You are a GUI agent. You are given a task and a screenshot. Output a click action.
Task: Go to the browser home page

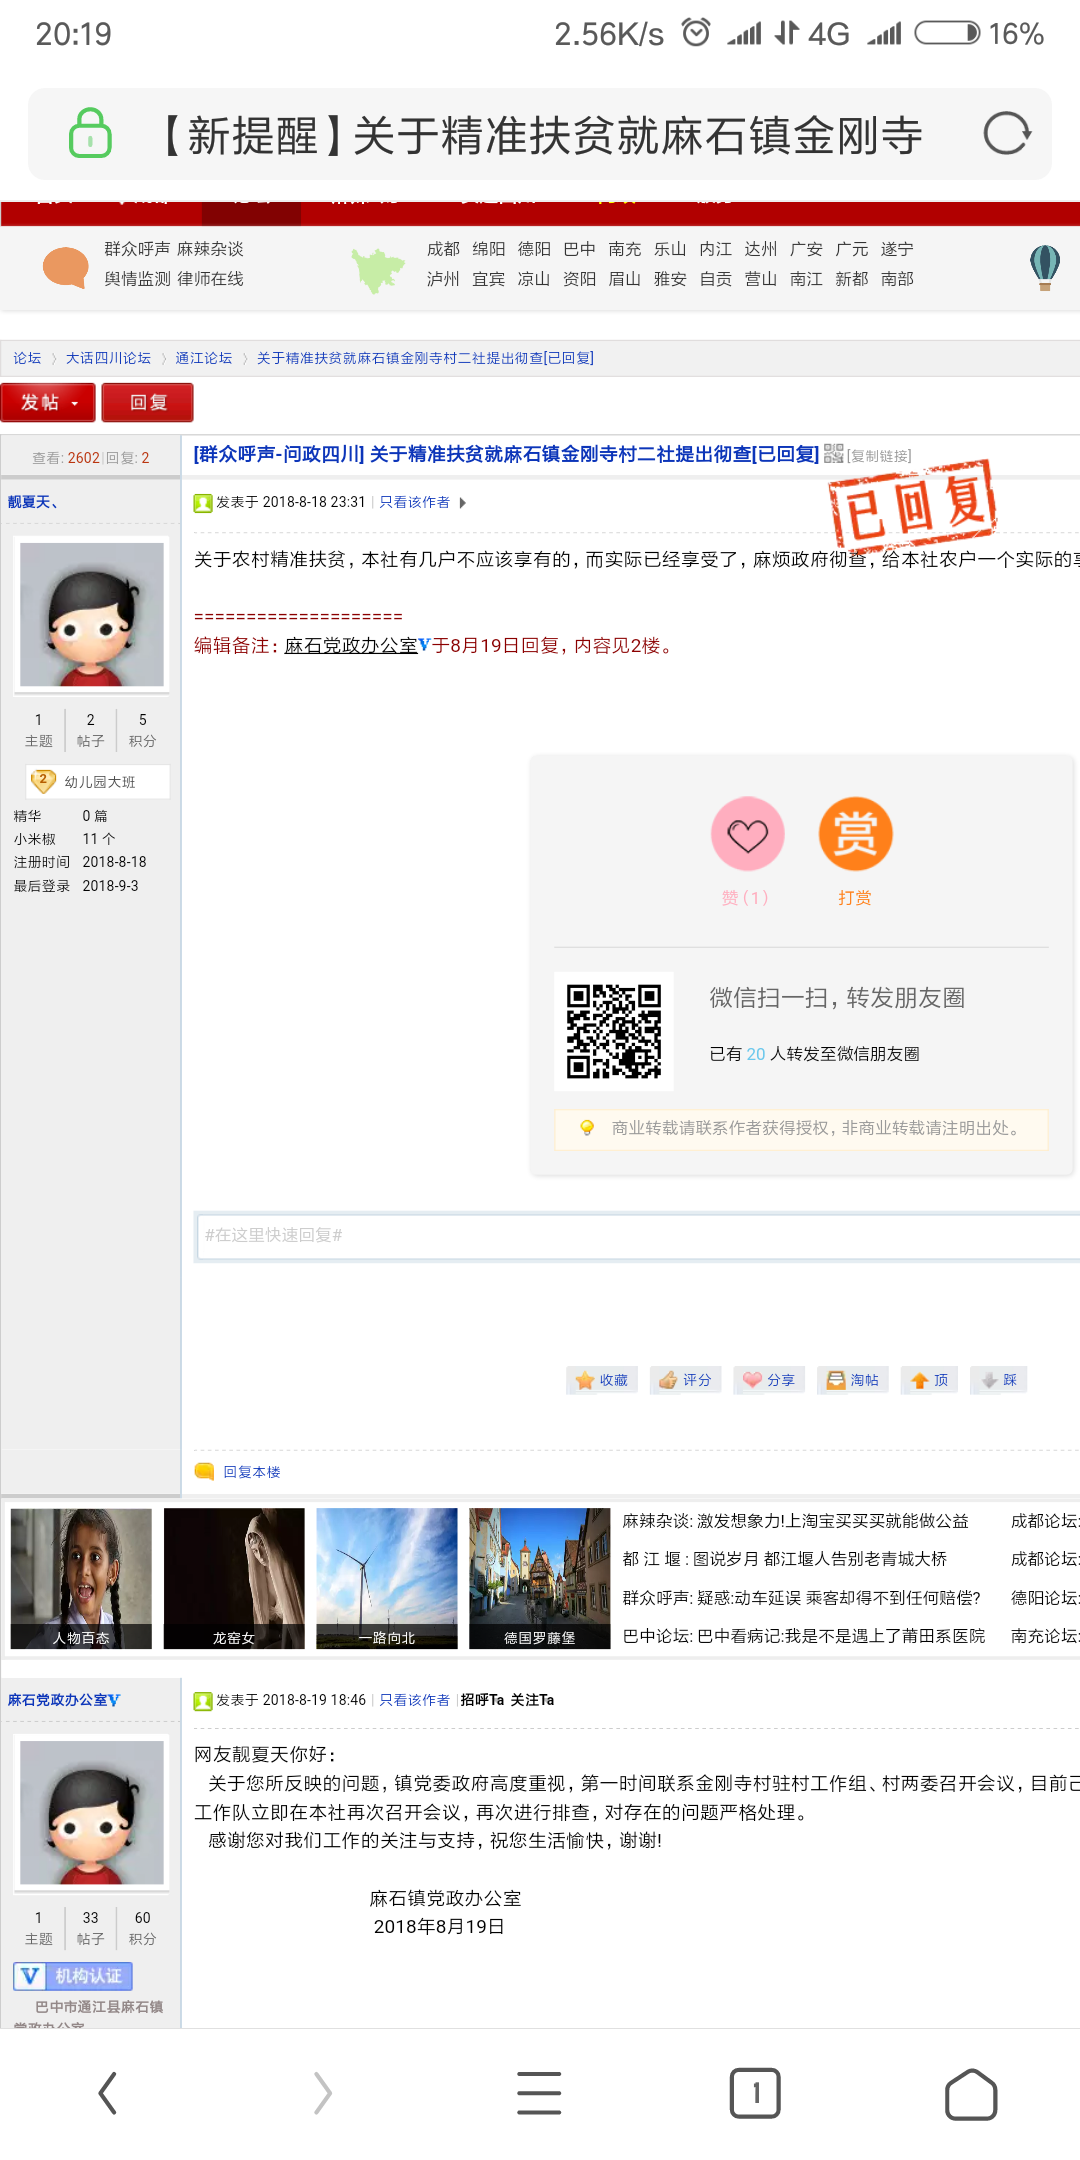[x=970, y=2093]
